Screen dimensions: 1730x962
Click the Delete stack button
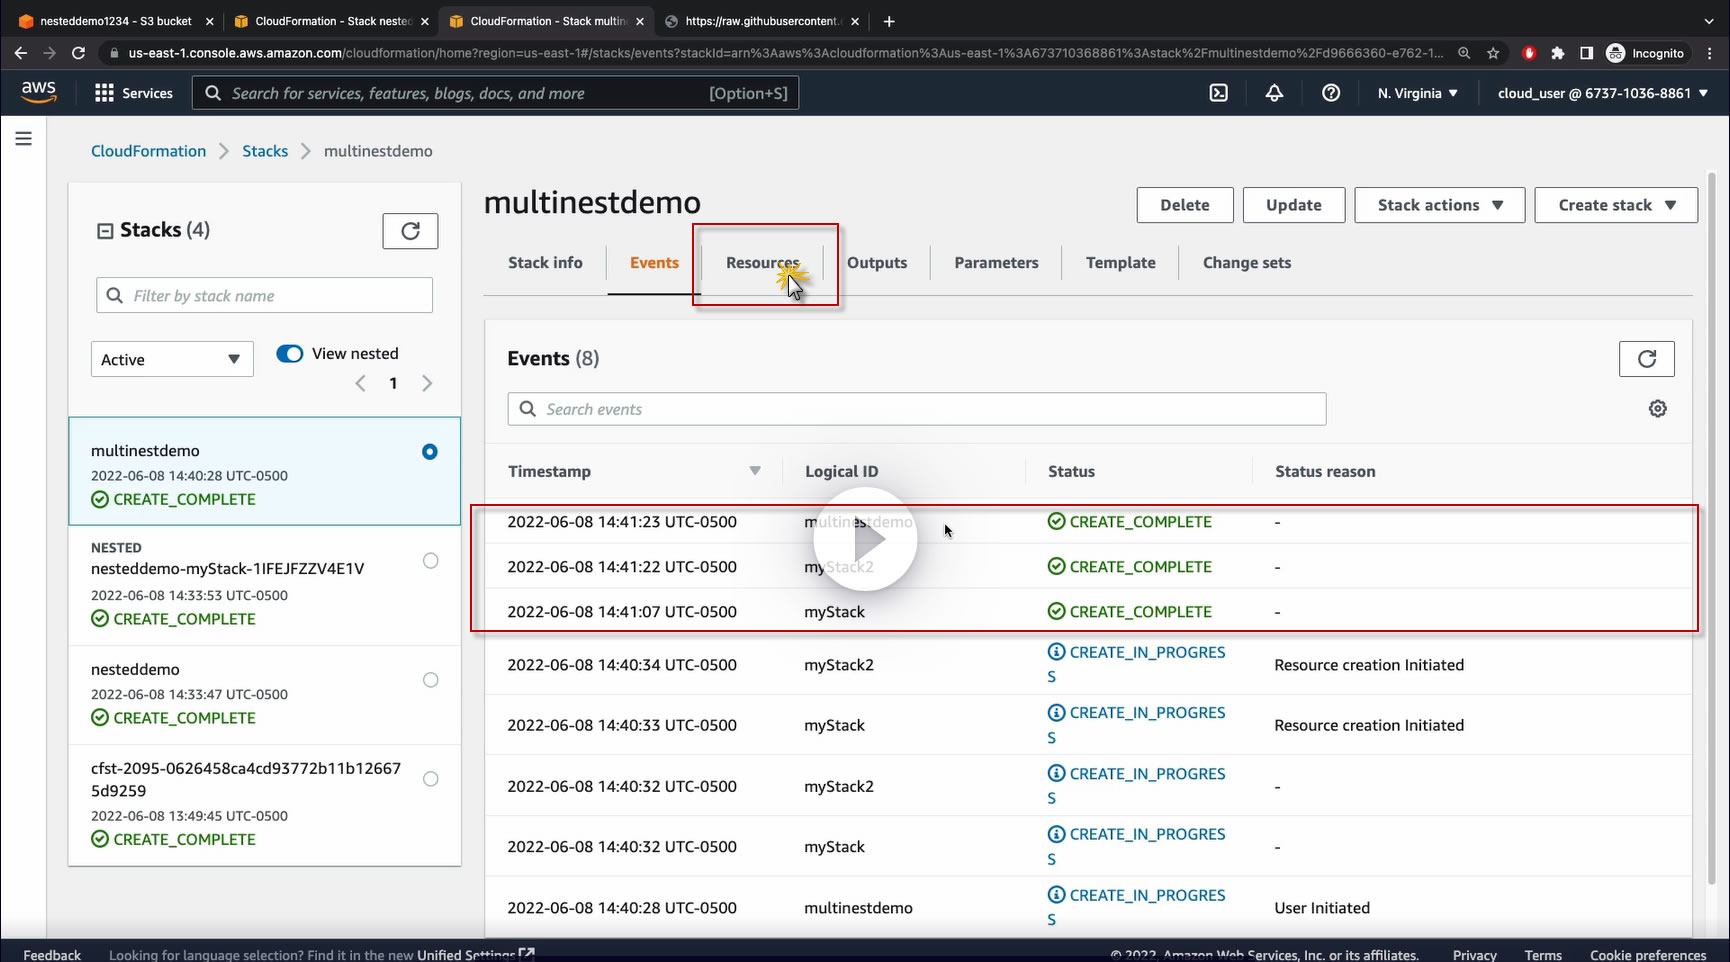1184,205
